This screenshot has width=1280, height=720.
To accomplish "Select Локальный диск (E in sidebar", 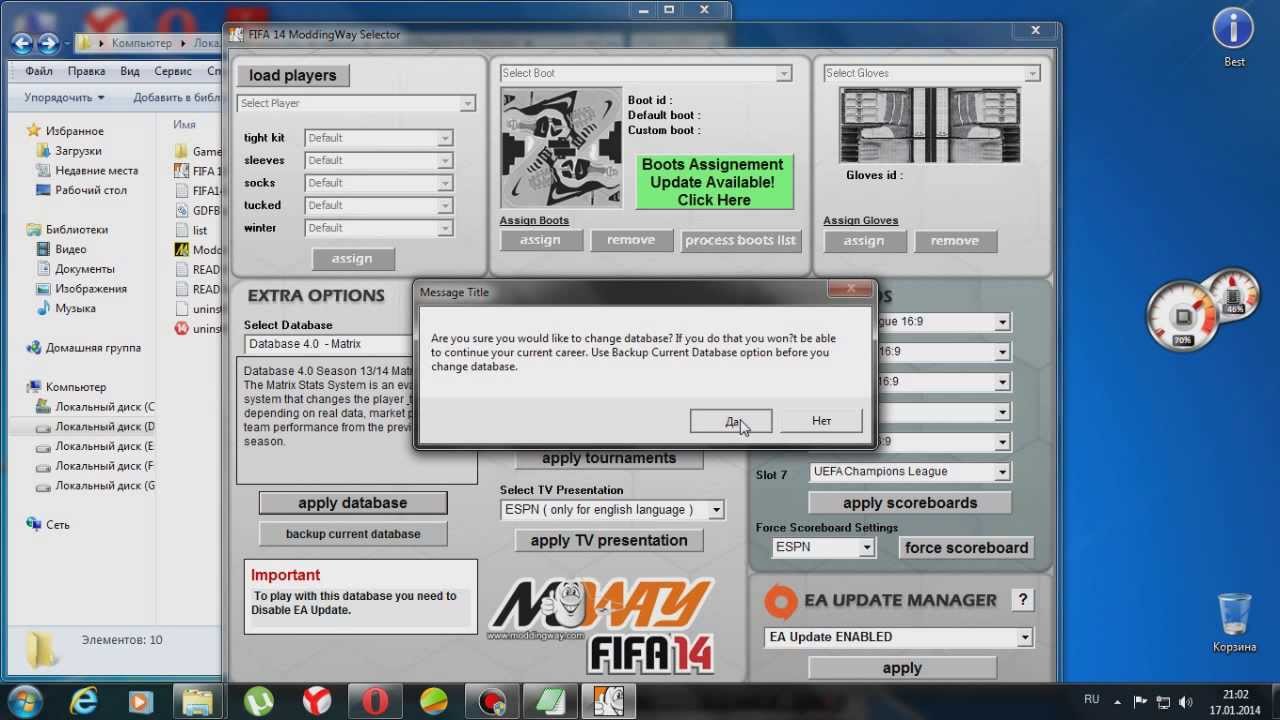I will pyautogui.click(x=105, y=446).
